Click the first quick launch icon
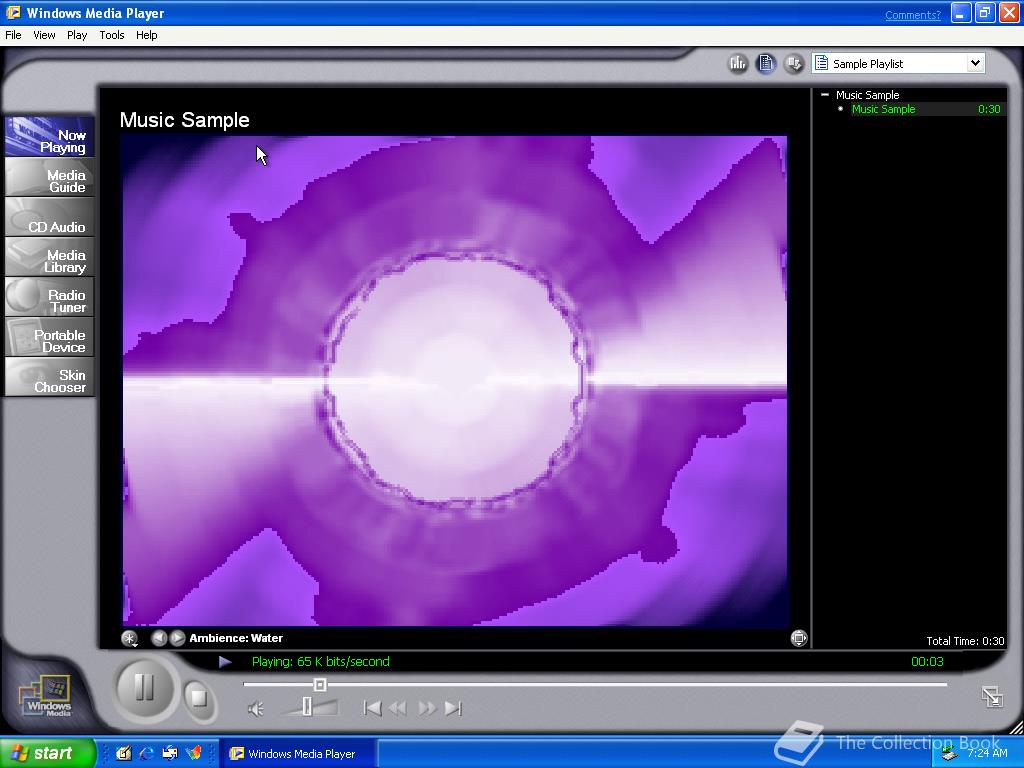1024x768 pixels. 123,754
